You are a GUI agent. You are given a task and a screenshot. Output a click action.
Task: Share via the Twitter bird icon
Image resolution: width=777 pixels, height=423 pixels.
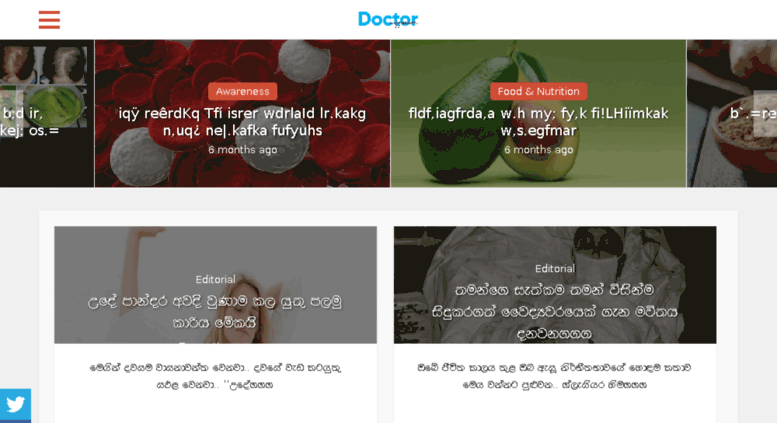[15, 405]
